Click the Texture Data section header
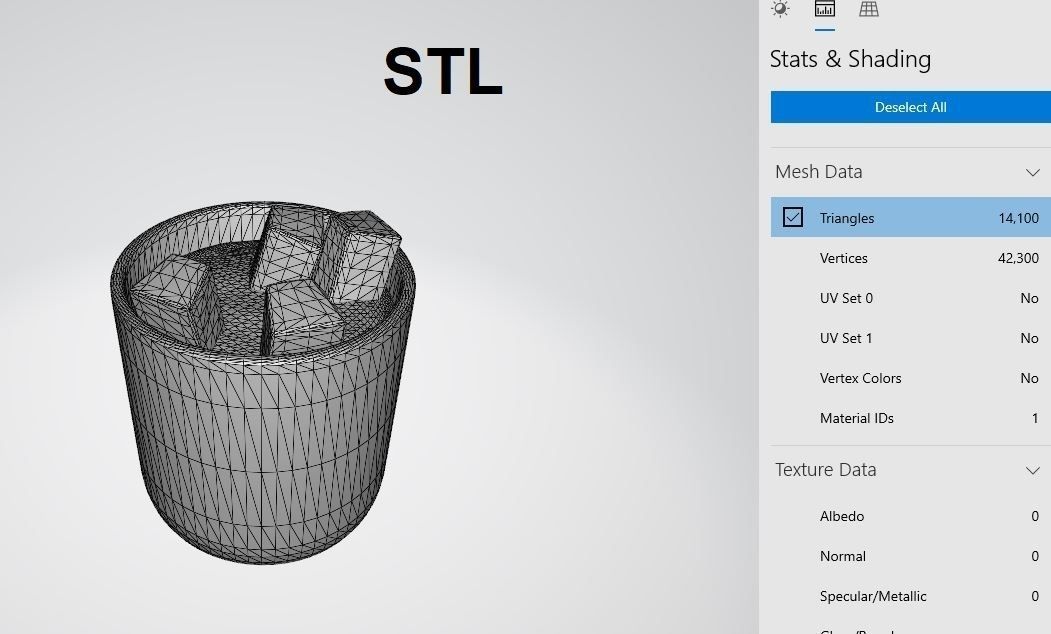Viewport: 1051px width, 634px height. click(x=910, y=470)
